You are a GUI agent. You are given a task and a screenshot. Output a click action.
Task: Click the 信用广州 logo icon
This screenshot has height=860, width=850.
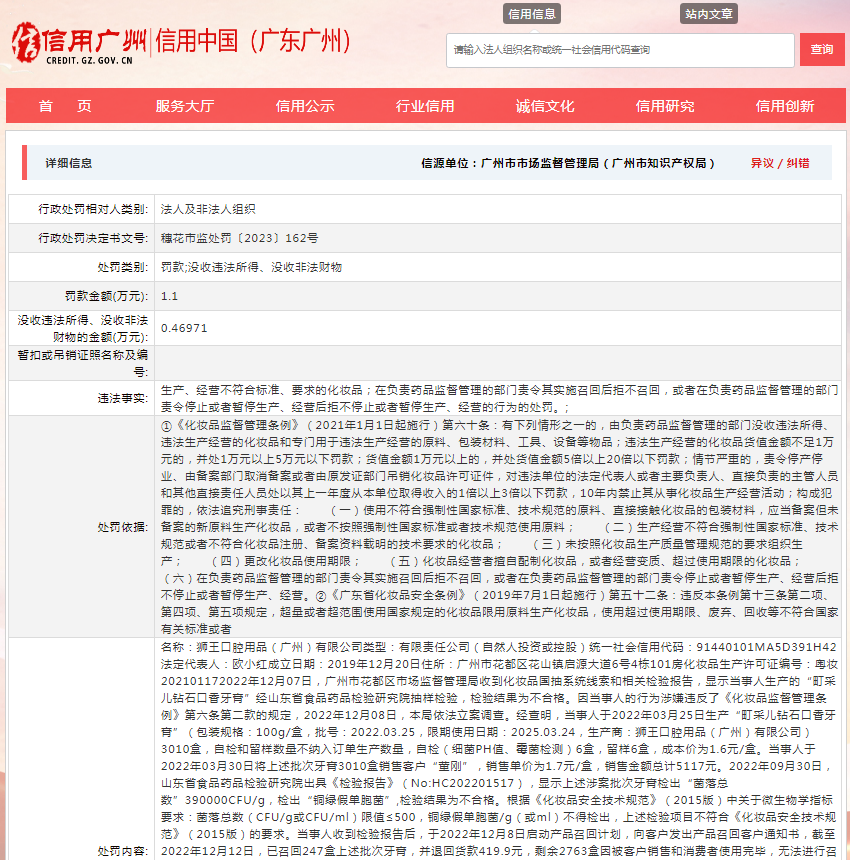coord(26,43)
